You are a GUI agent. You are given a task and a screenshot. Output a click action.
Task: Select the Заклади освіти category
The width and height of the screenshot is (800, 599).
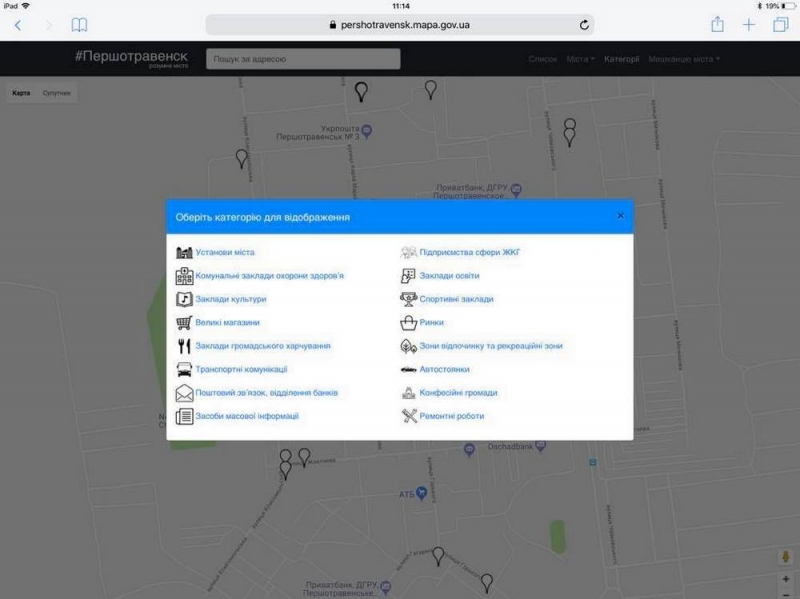[x=449, y=276]
